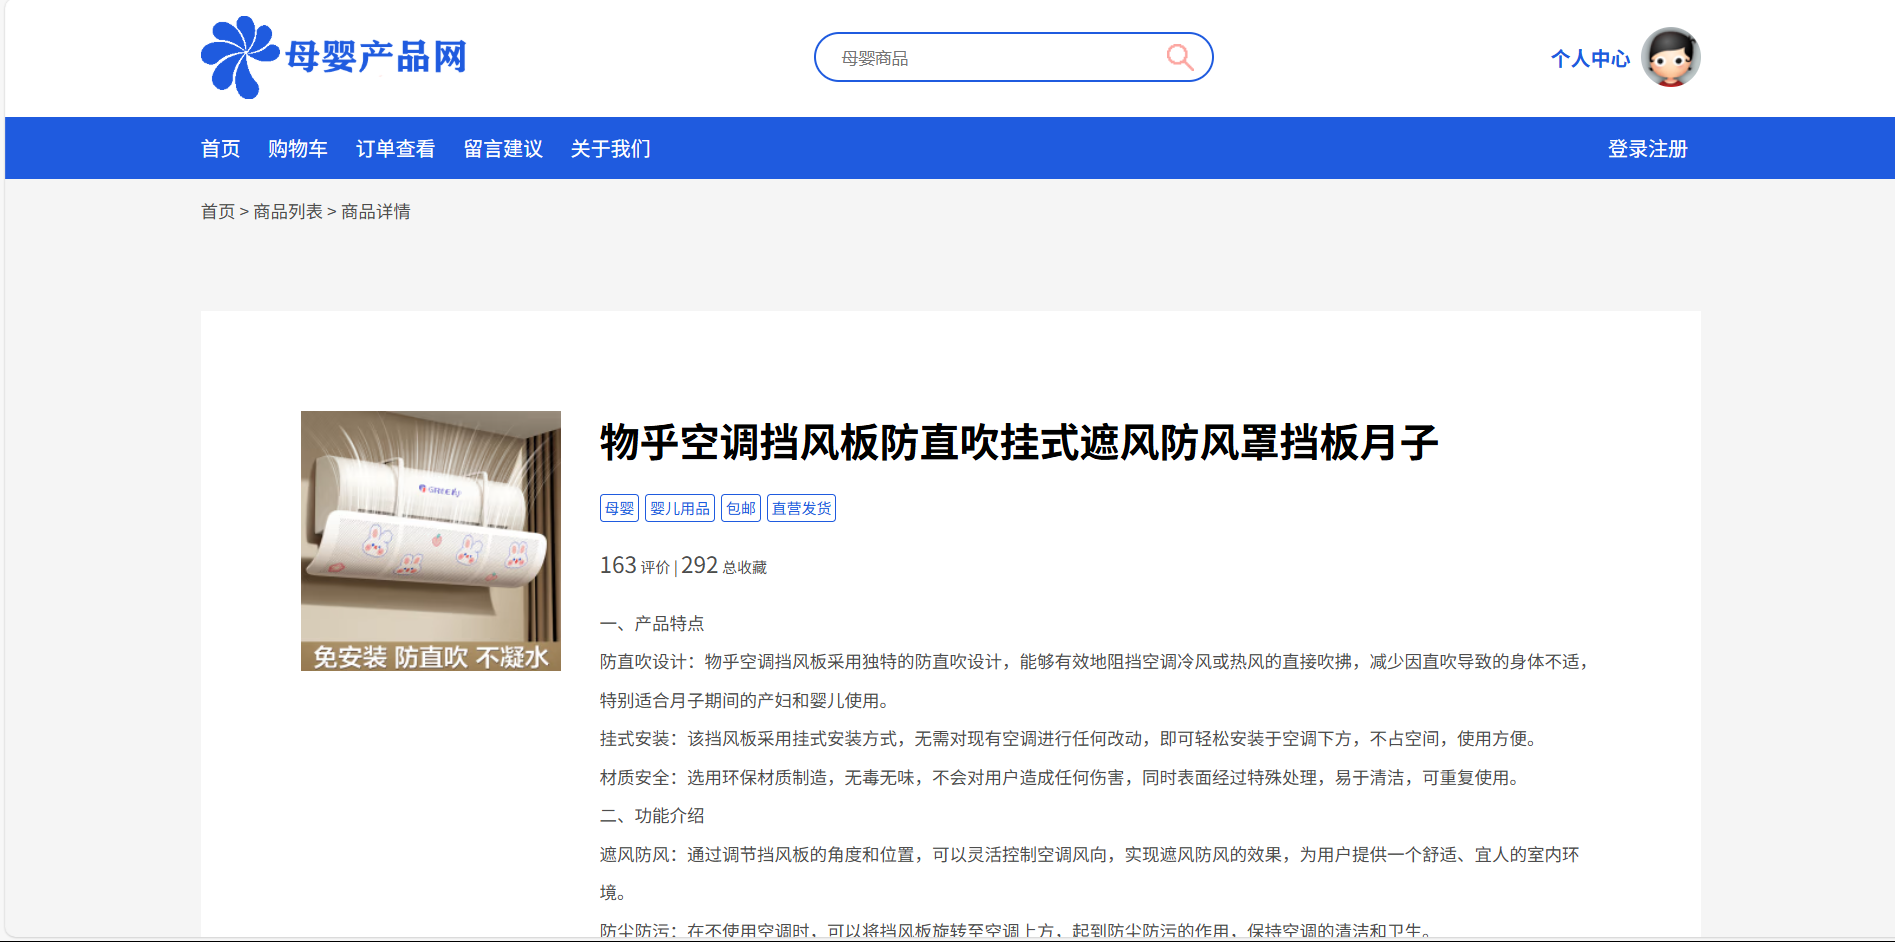Return to 商品列表 via breadcrumb

[x=288, y=212]
